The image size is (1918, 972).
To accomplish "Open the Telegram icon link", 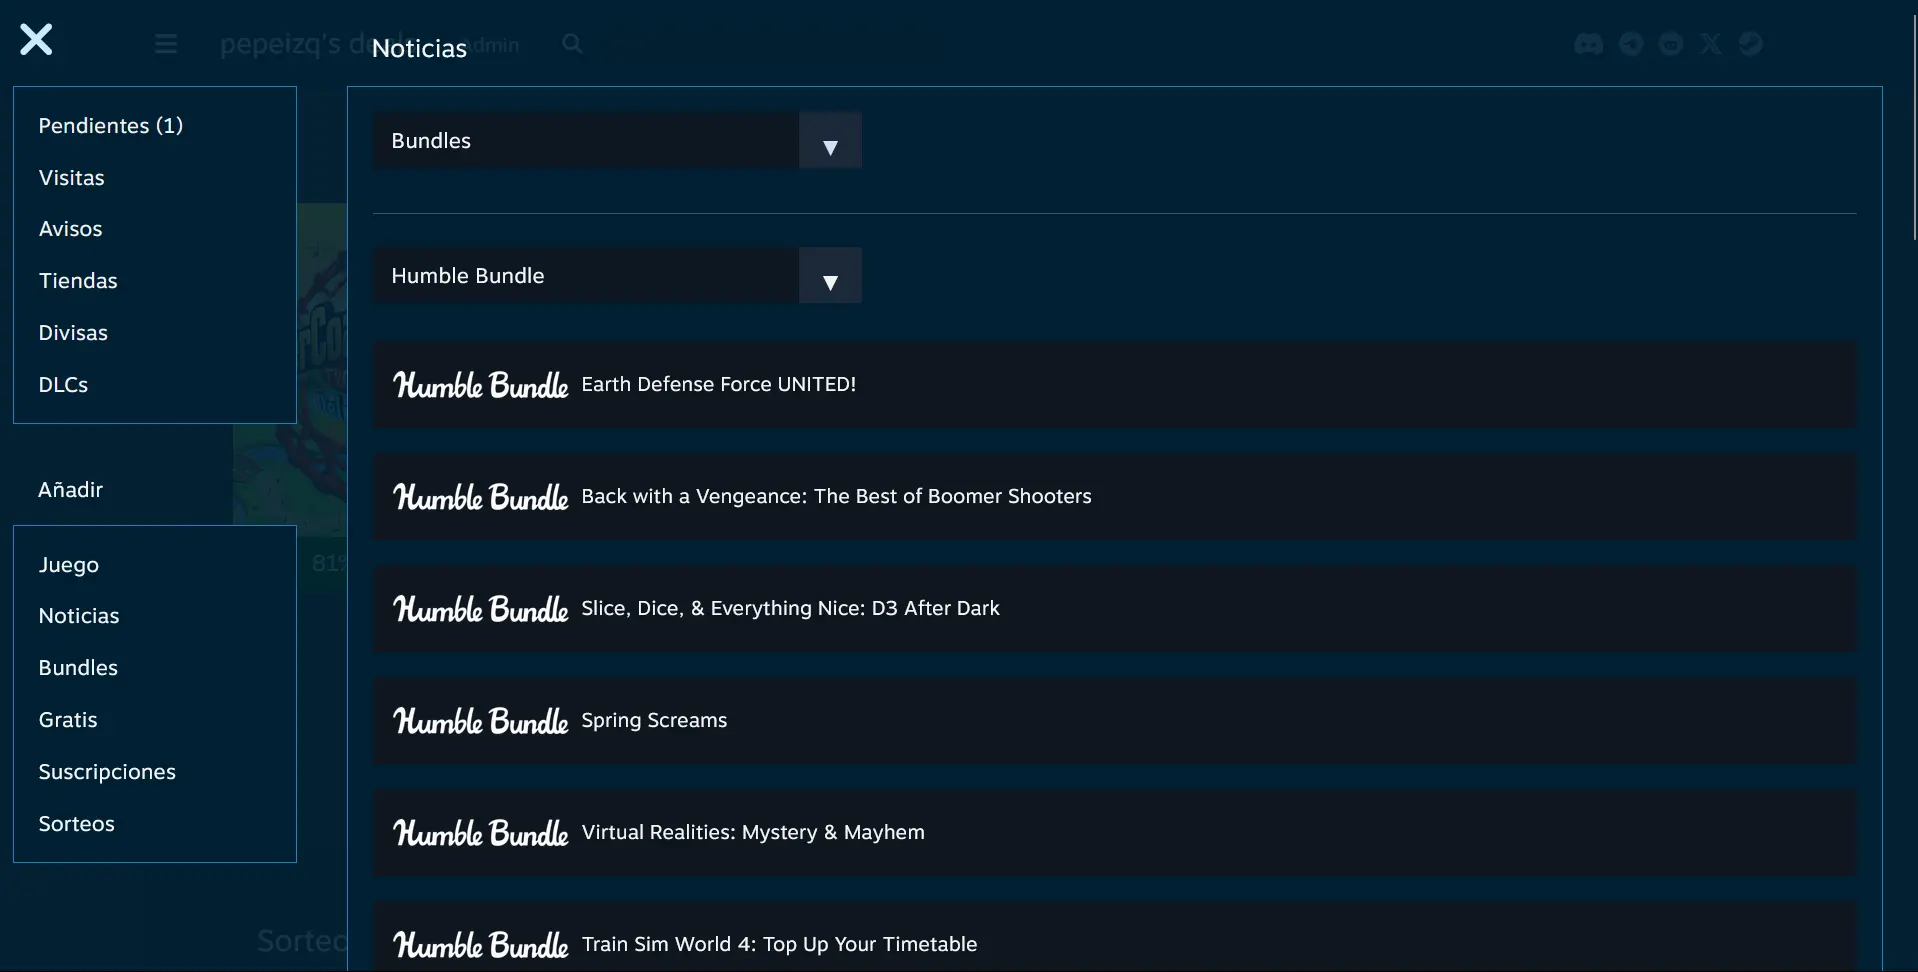I will (1631, 44).
